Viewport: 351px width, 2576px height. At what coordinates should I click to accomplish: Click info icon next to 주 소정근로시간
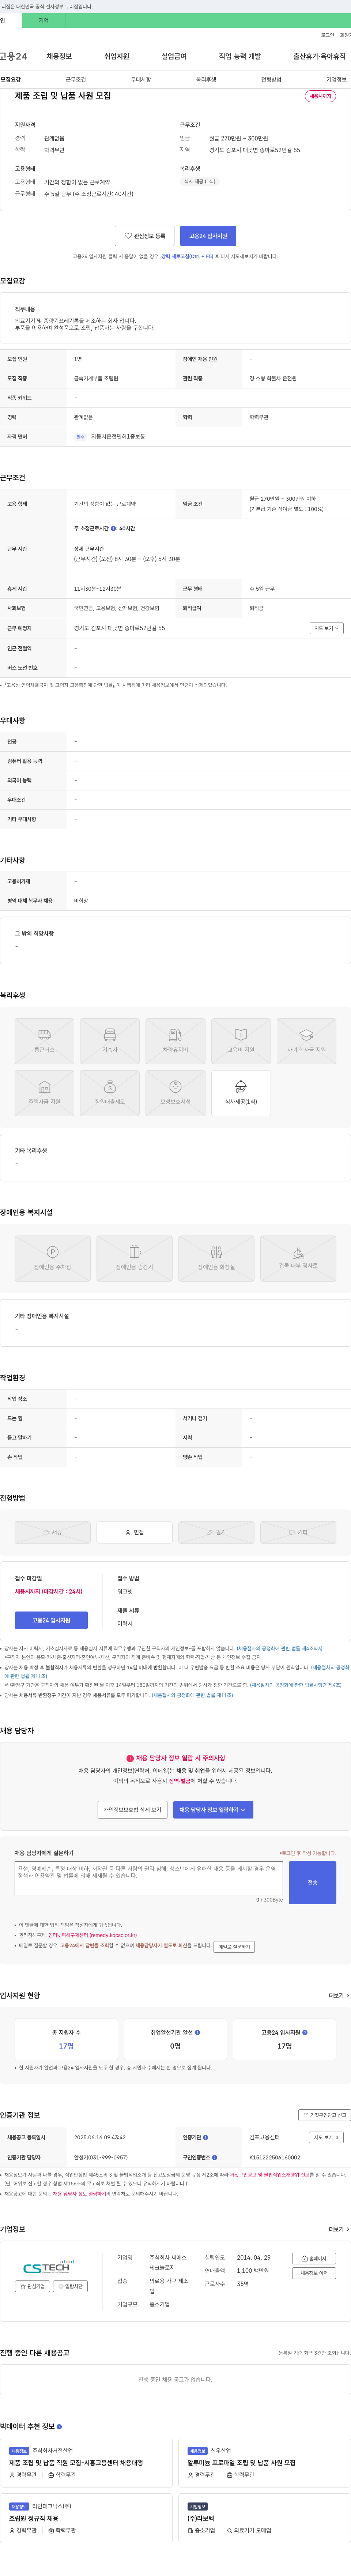[x=113, y=528]
